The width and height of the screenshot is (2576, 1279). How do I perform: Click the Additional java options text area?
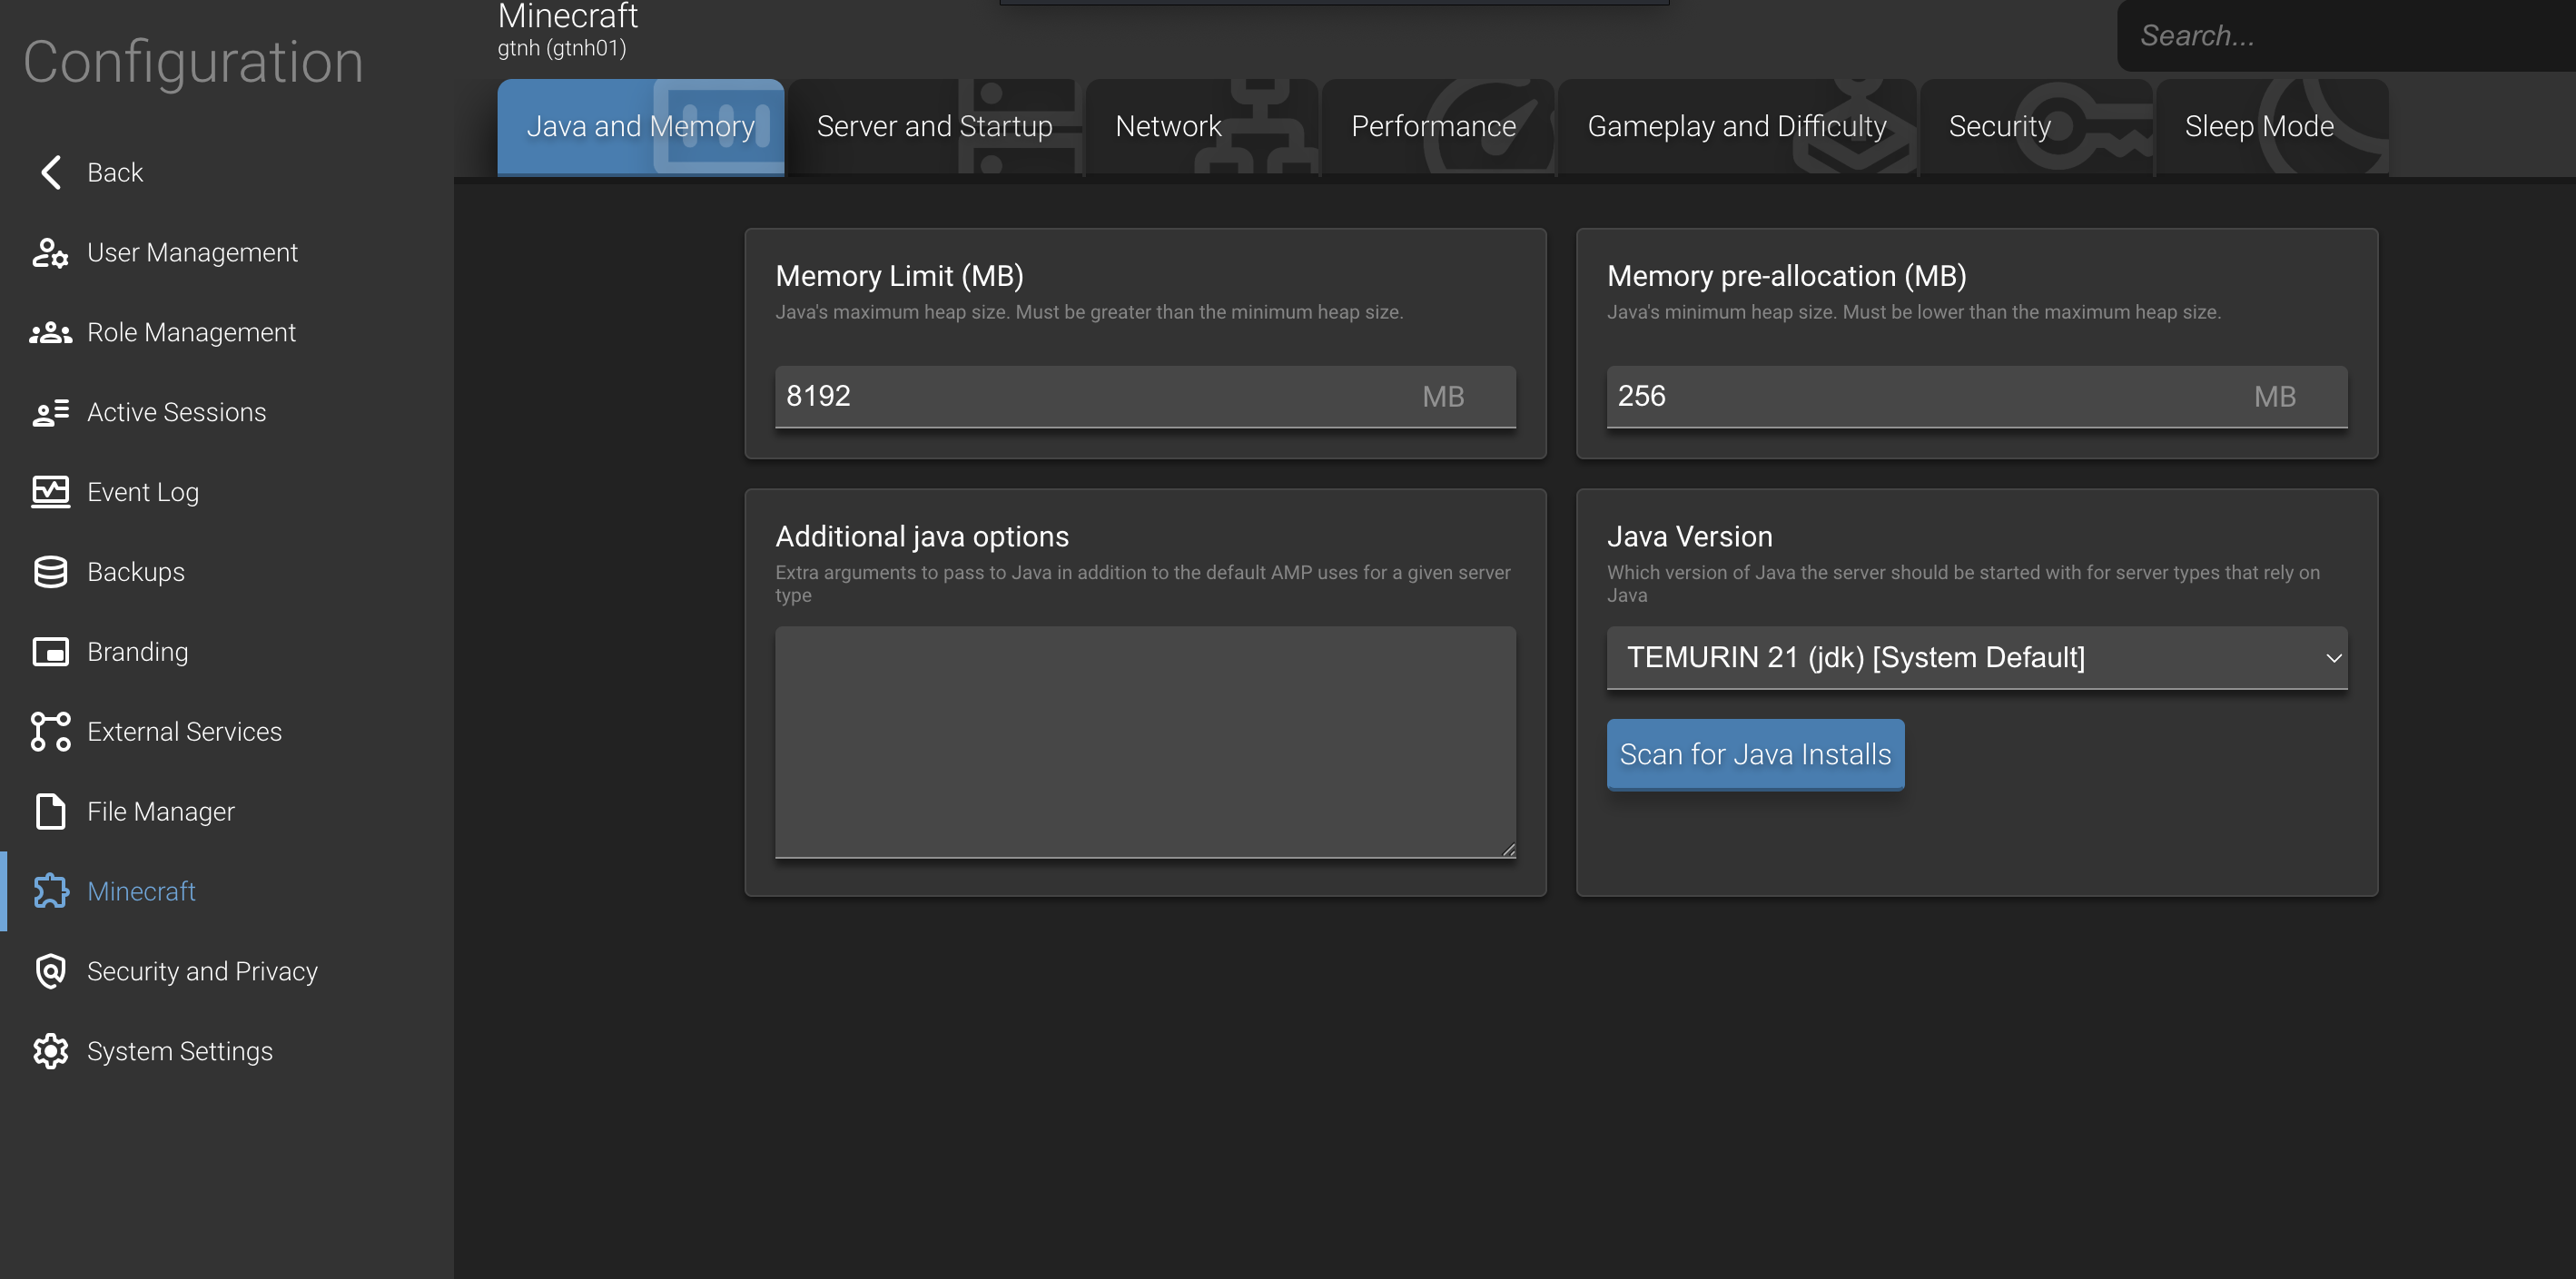point(1145,742)
